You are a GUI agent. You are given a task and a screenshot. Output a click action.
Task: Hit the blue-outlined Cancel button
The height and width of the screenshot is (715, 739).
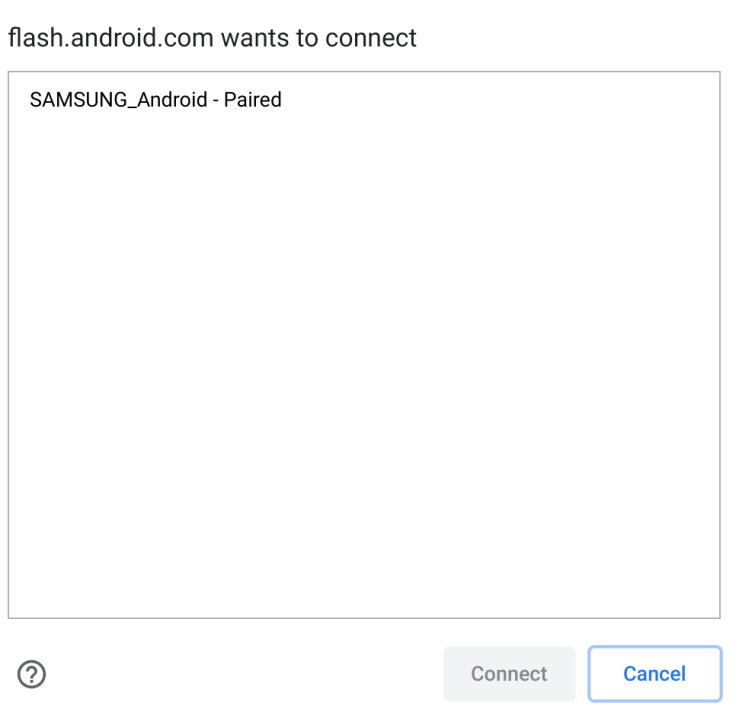coord(654,673)
